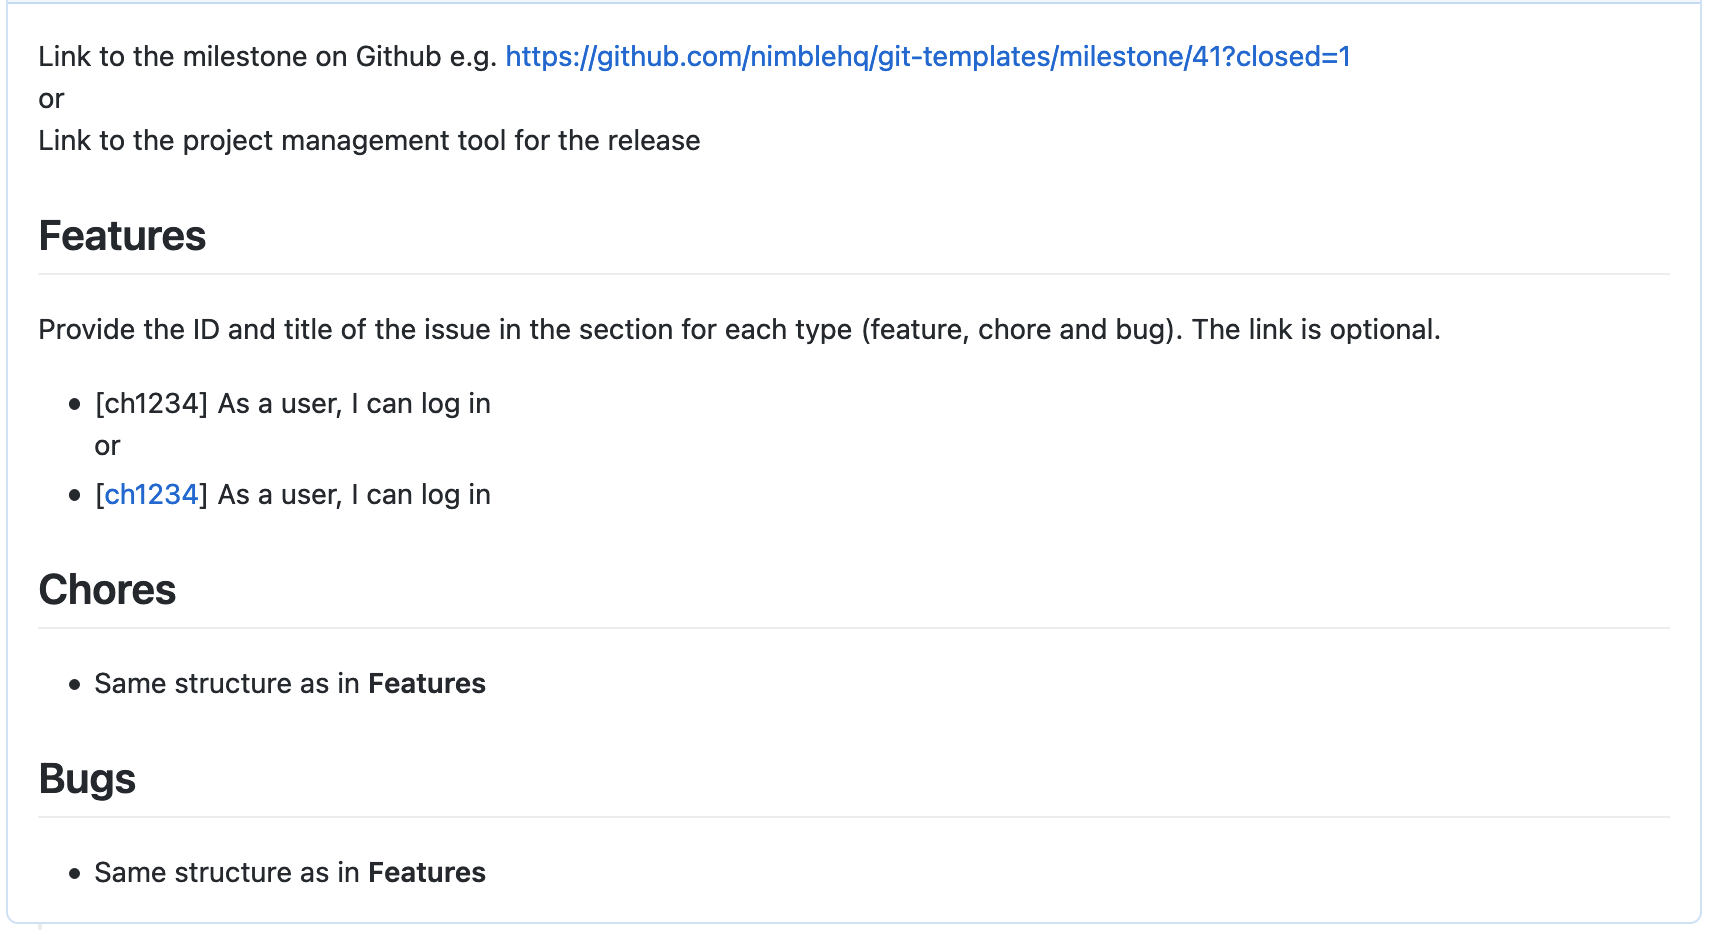Click the blue ch1234 issue link
This screenshot has height=930, width=1710.
[151, 495]
